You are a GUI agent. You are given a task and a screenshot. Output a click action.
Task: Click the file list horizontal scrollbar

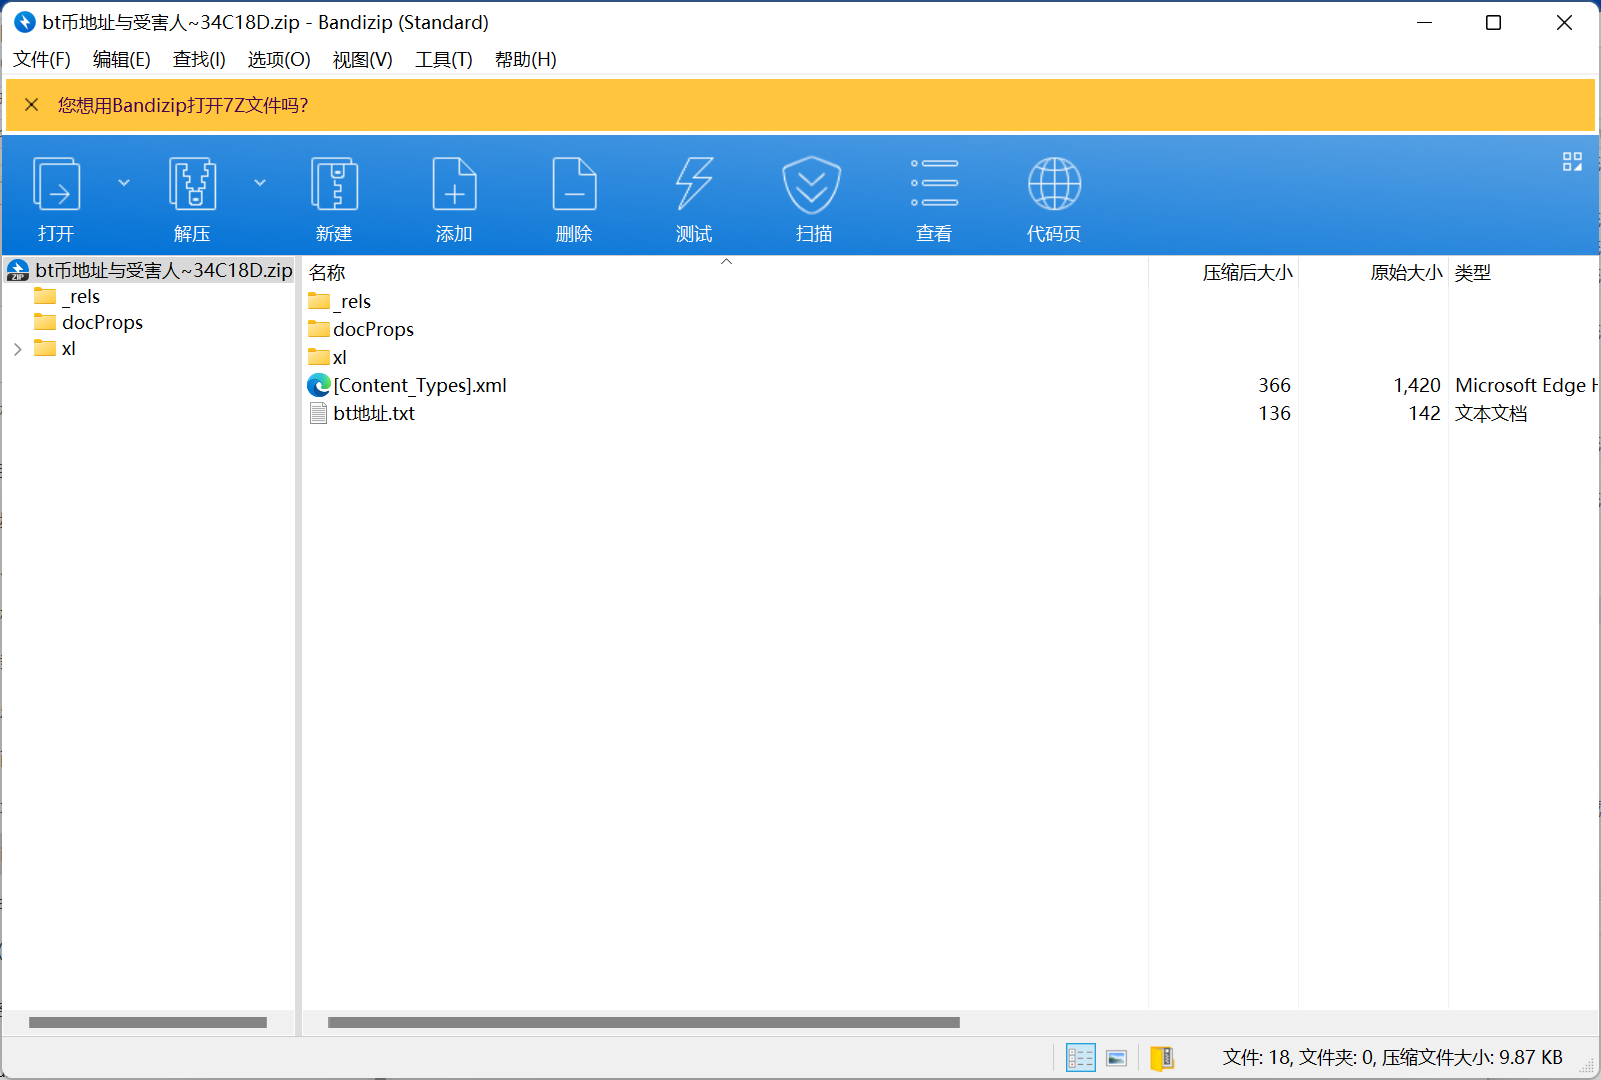(x=644, y=1022)
